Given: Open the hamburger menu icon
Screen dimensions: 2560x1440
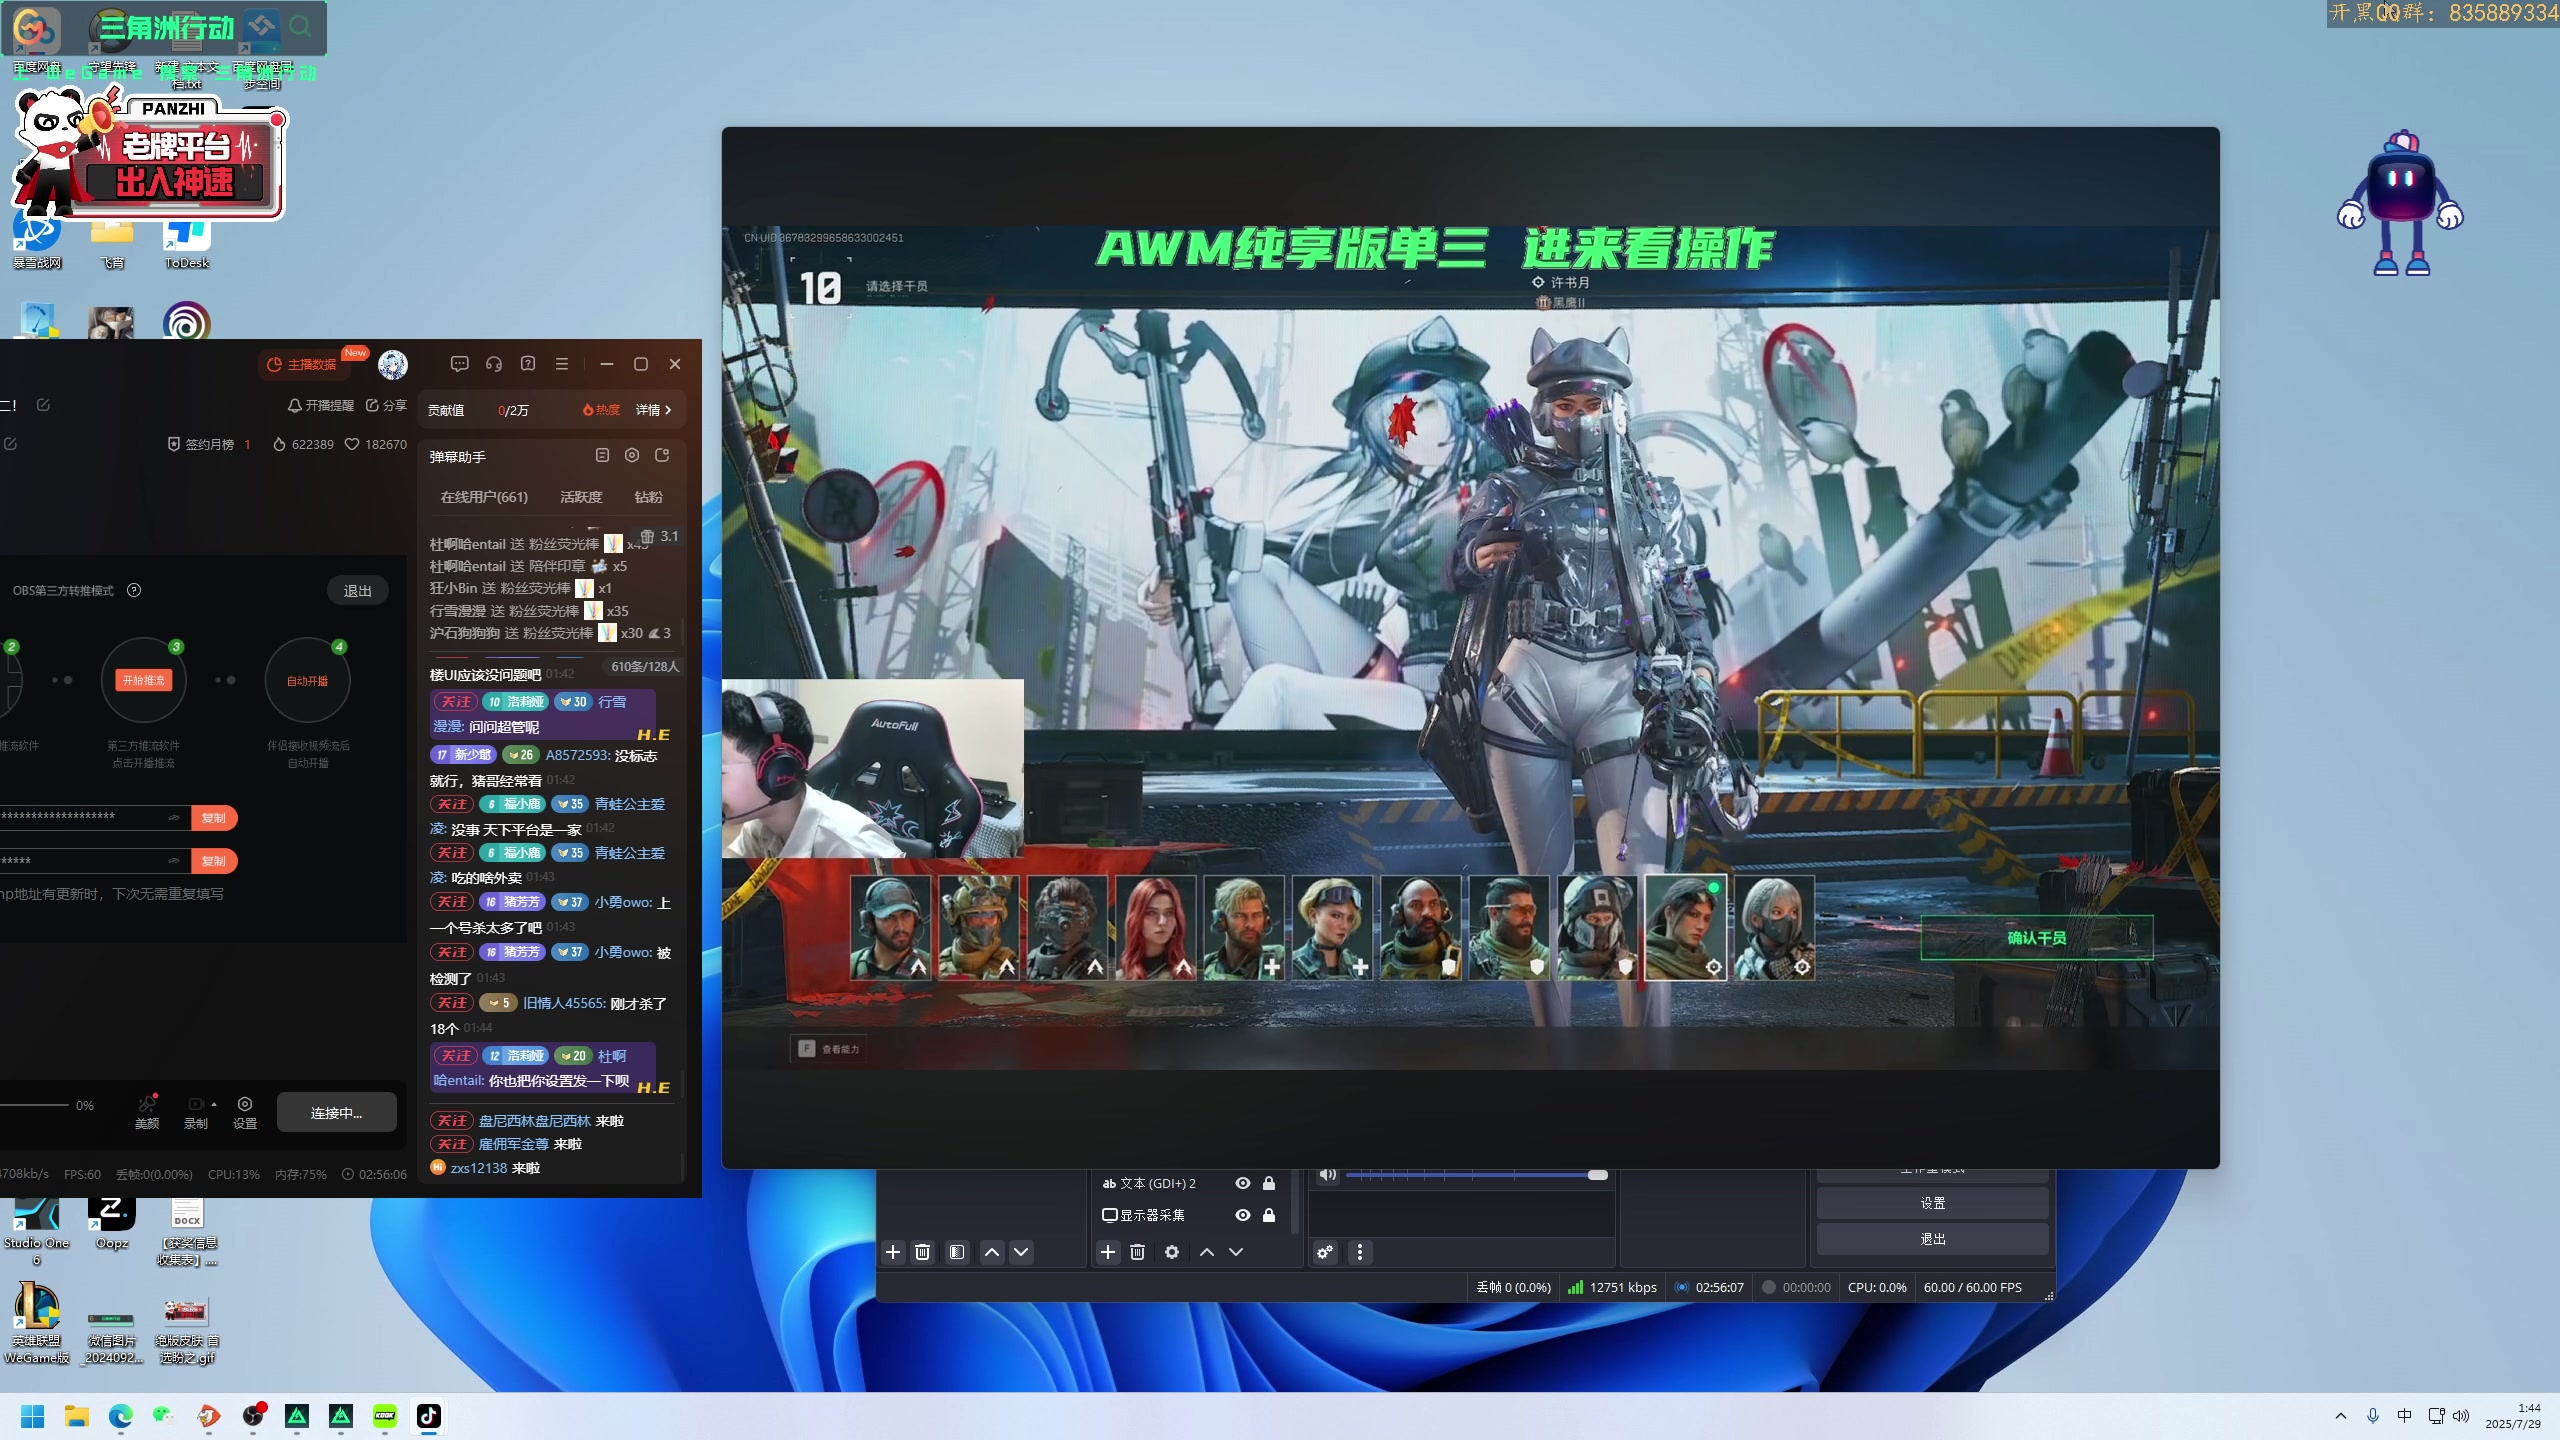Looking at the screenshot, I should pyautogui.click(x=562, y=364).
